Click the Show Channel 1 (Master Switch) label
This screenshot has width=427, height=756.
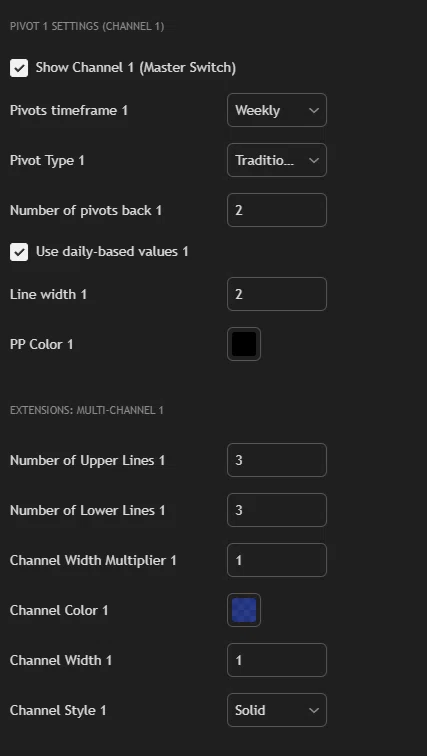click(135, 68)
